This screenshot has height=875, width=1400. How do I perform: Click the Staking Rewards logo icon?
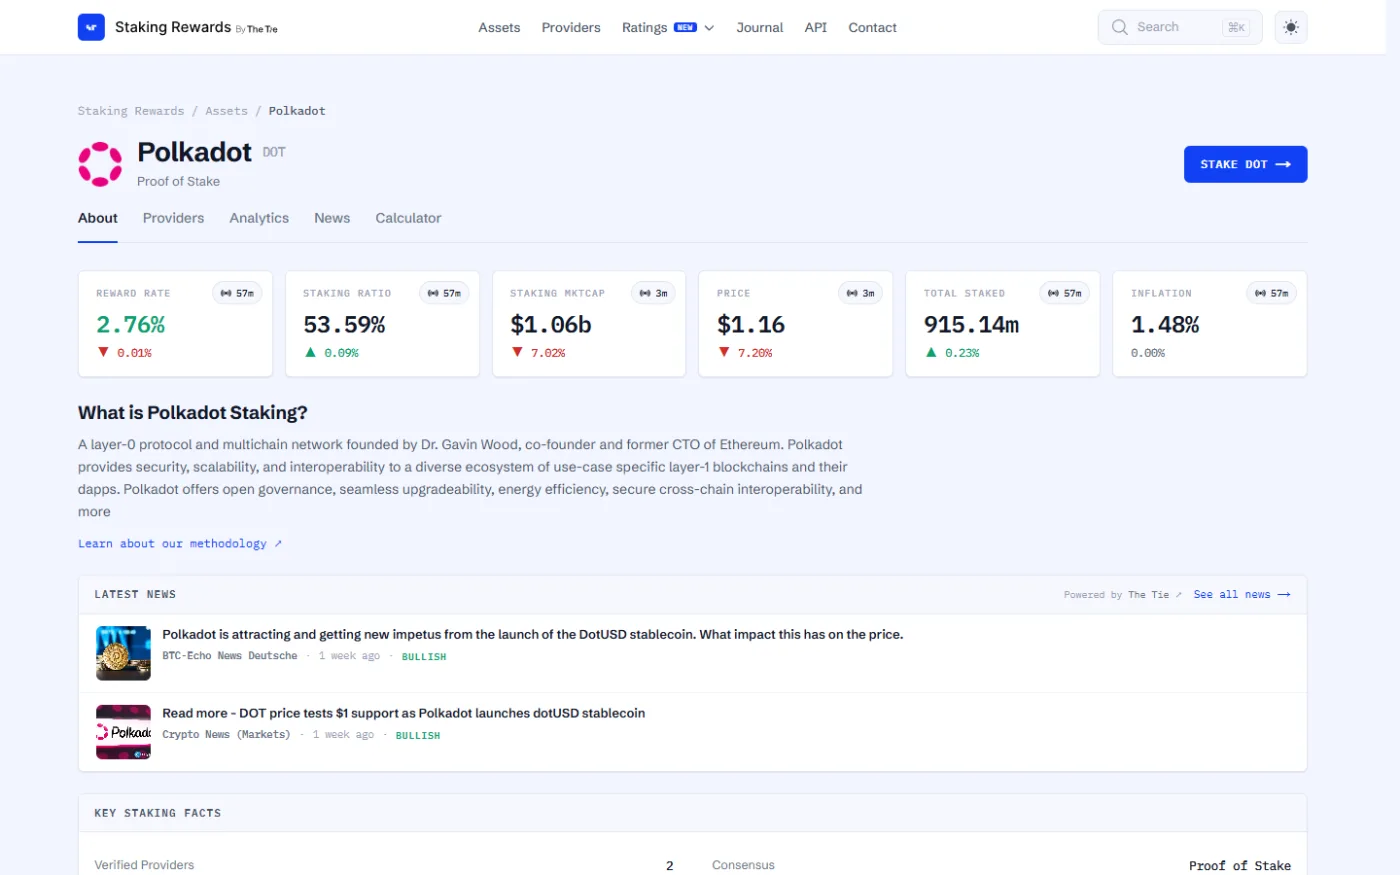pyautogui.click(x=91, y=27)
